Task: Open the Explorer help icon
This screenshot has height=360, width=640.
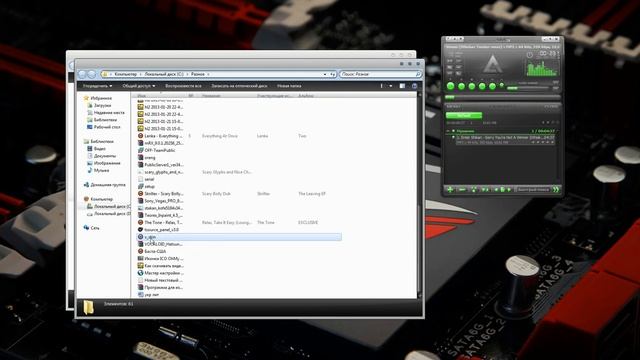Action: point(415,86)
